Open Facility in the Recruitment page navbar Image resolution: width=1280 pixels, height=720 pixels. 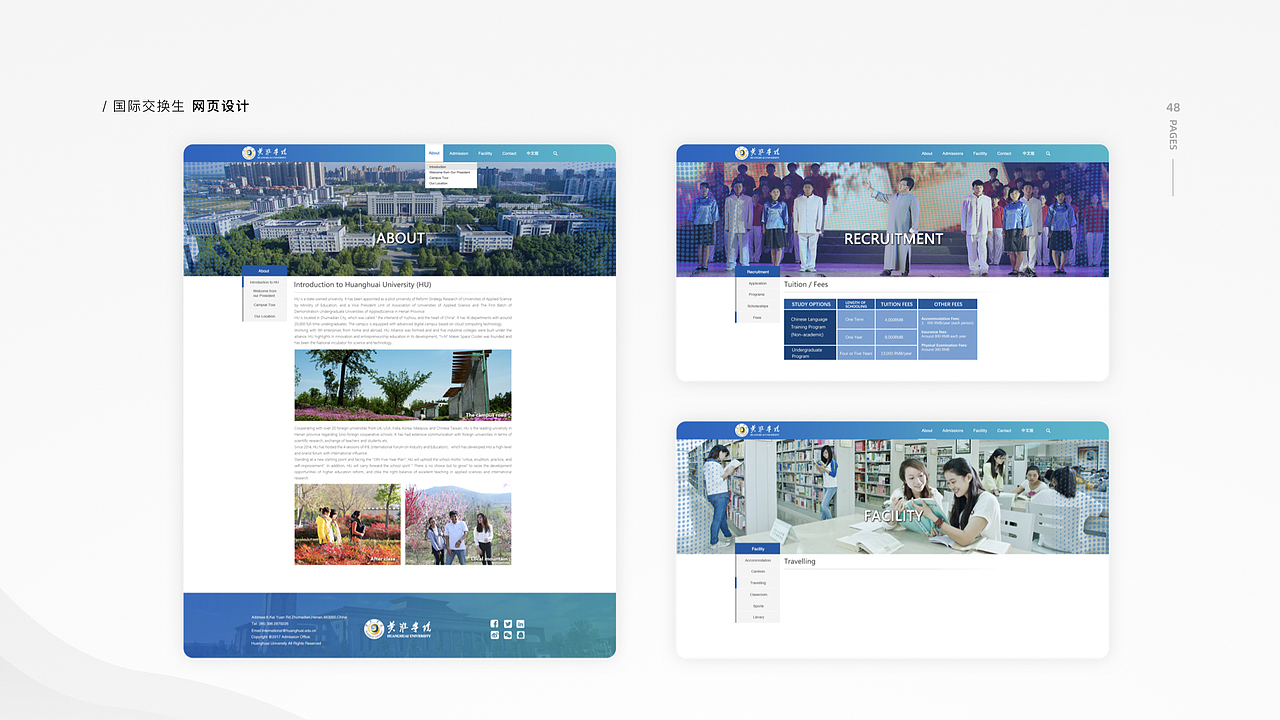click(x=980, y=153)
